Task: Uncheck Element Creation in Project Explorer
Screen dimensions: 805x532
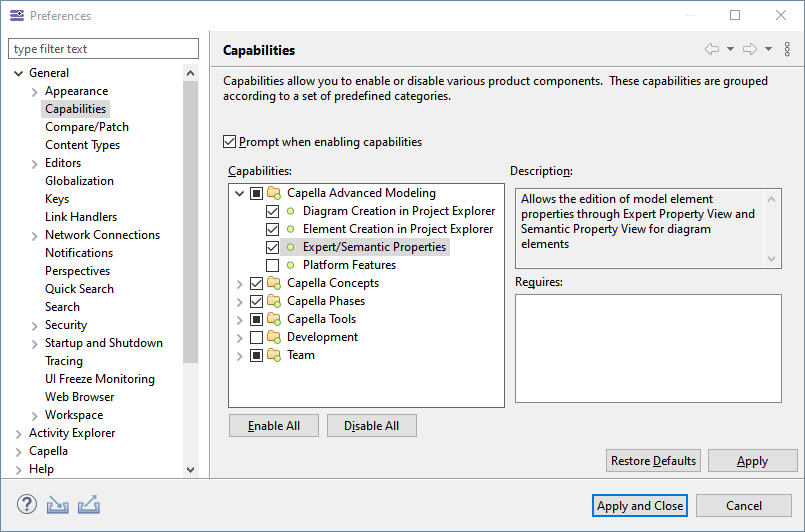Action: tap(273, 230)
